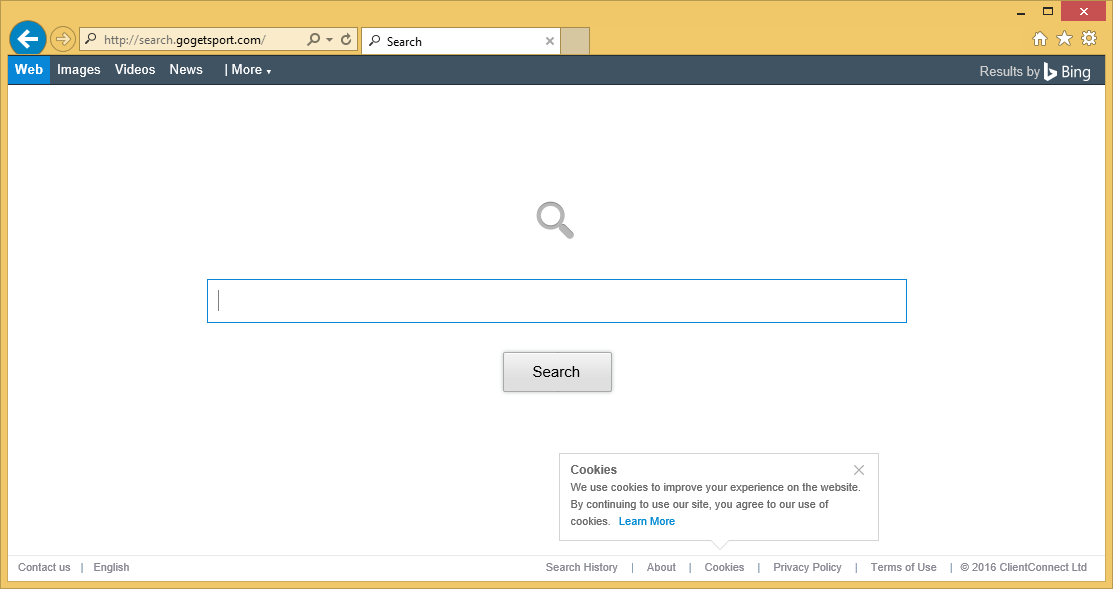Expand the address bar autocomplete dropdown arrow

(329, 40)
